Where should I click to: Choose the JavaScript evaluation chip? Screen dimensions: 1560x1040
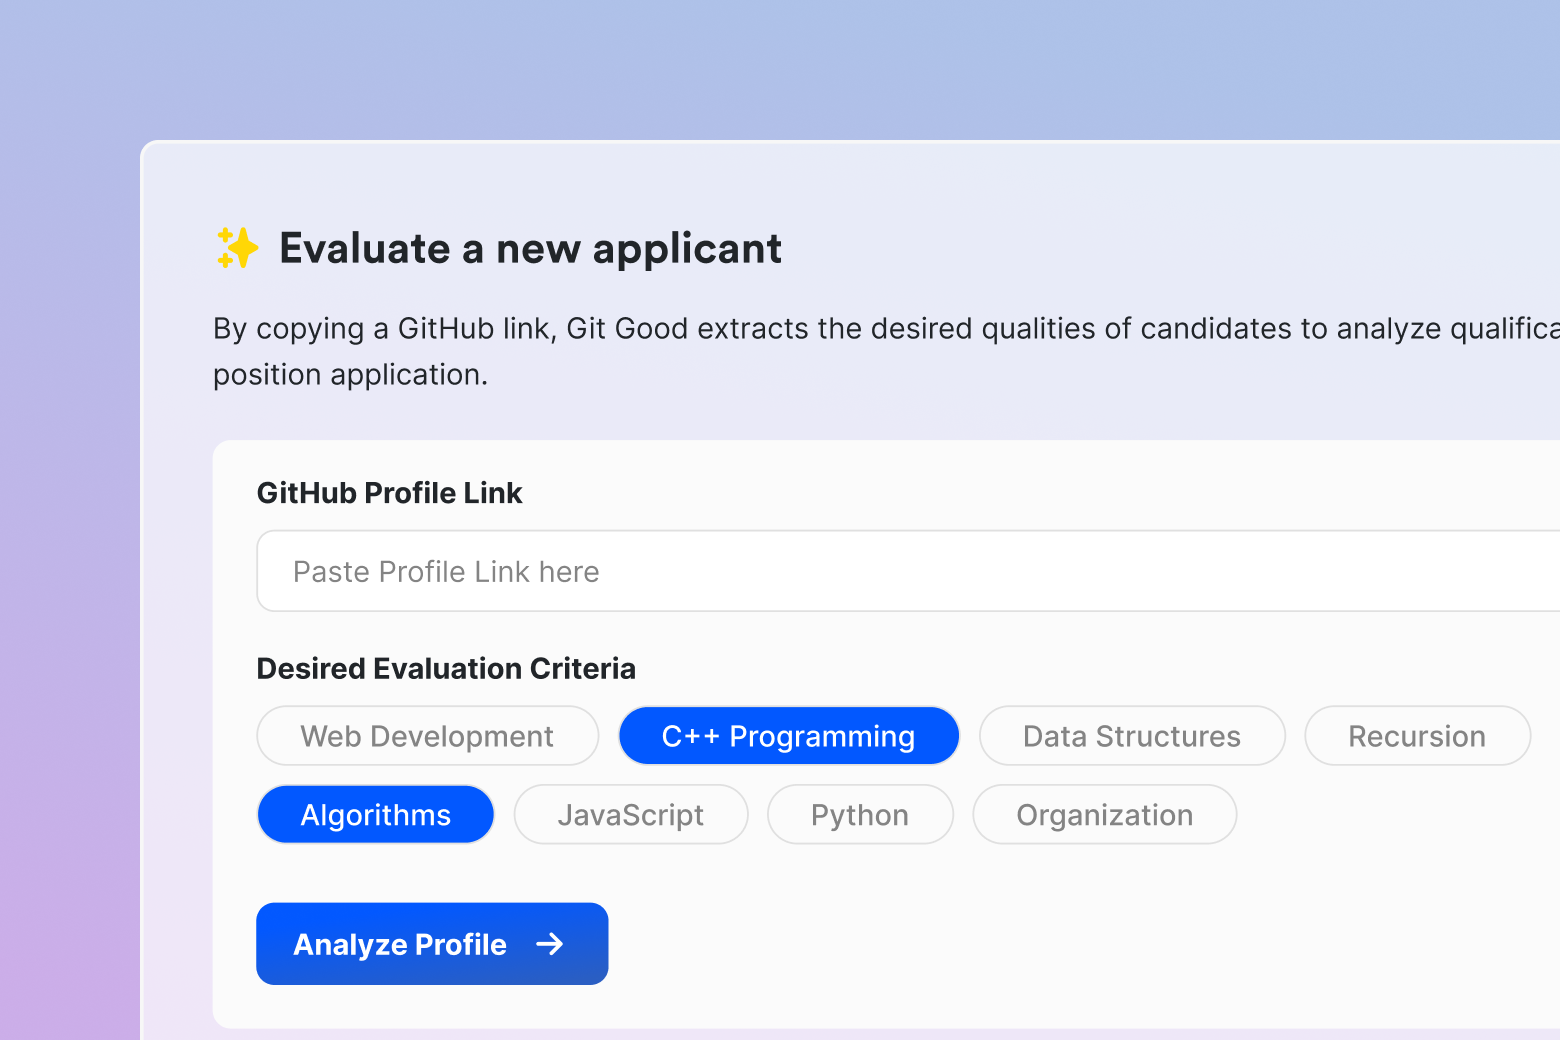pos(630,815)
